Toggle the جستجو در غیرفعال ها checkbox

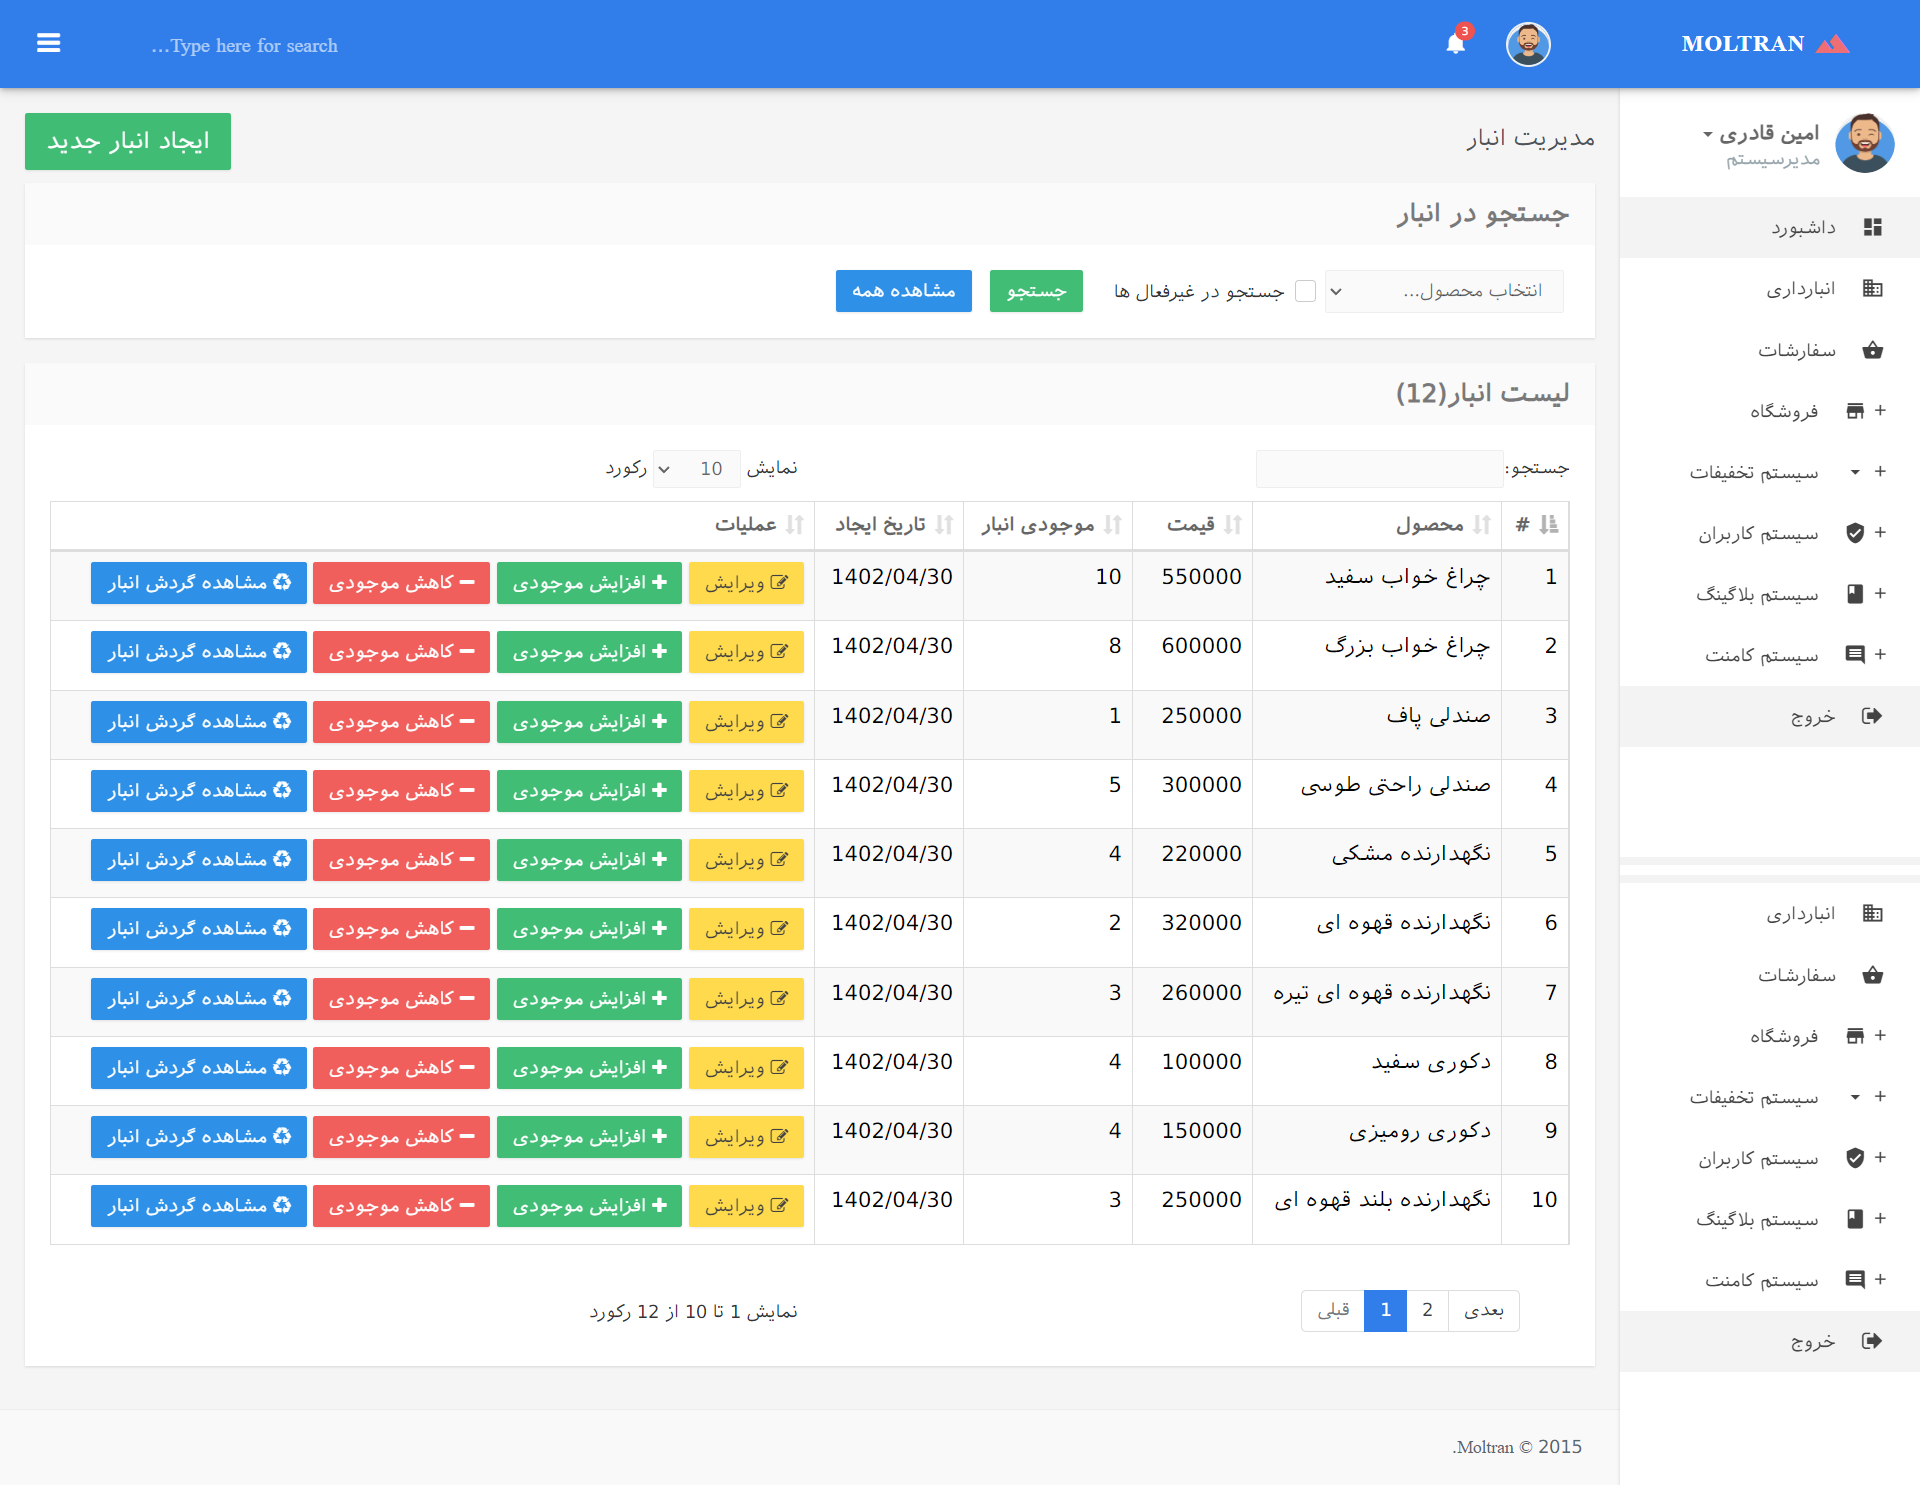point(1305,291)
